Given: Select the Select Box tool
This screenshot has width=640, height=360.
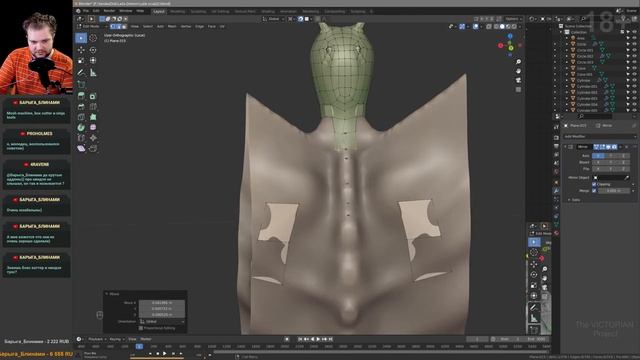Looking at the screenshot, I should (x=81, y=38).
